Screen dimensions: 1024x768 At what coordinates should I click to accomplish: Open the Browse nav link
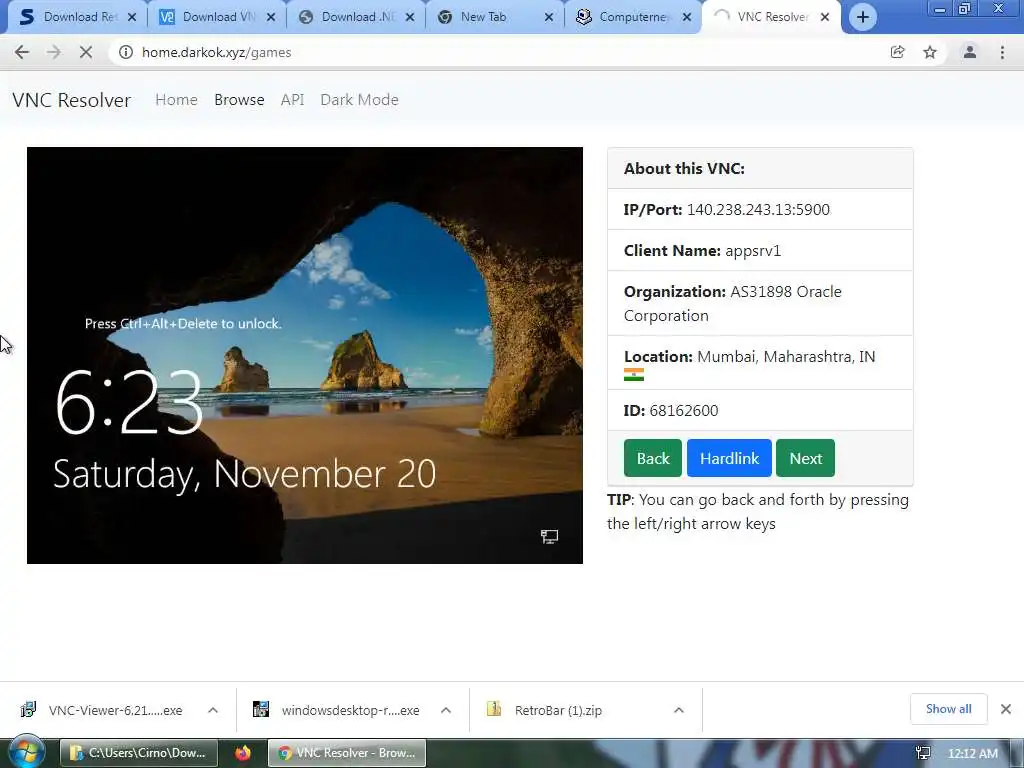(239, 100)
